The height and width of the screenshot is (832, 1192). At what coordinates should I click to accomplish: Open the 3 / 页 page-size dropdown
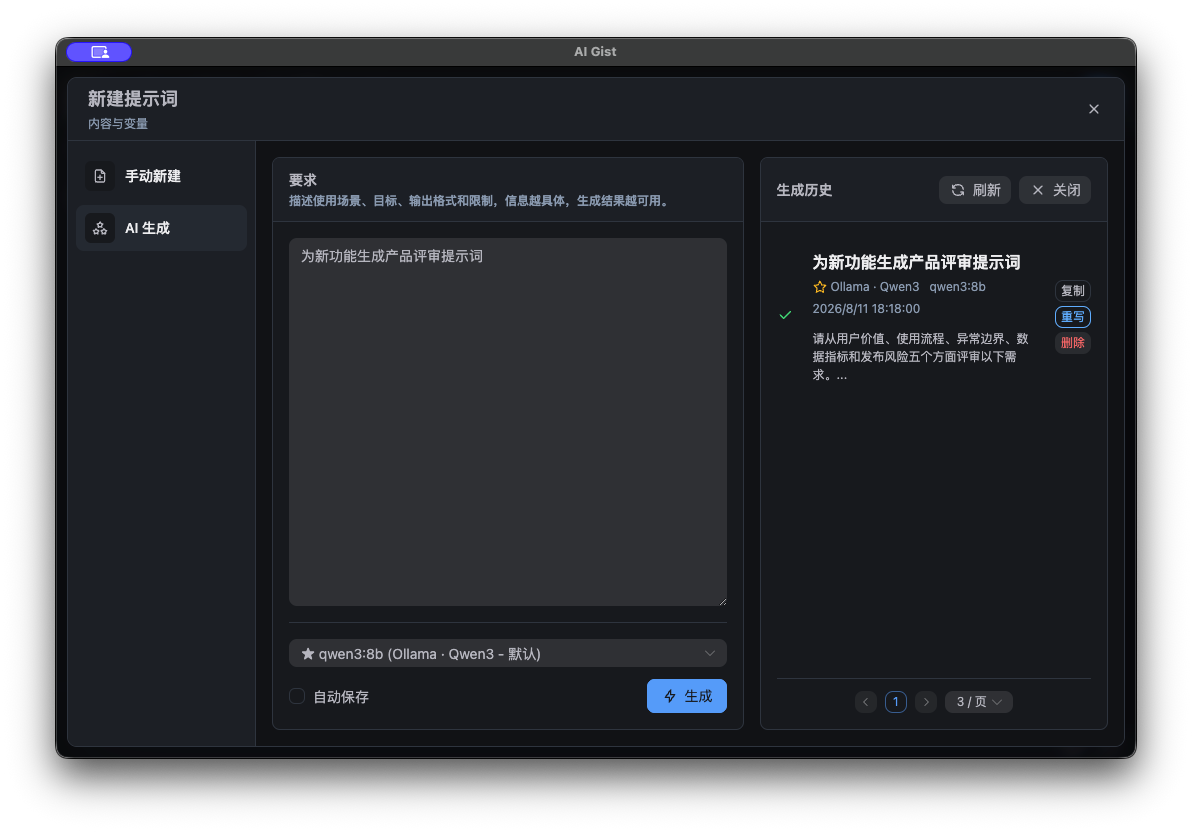(x=978, y=701)
